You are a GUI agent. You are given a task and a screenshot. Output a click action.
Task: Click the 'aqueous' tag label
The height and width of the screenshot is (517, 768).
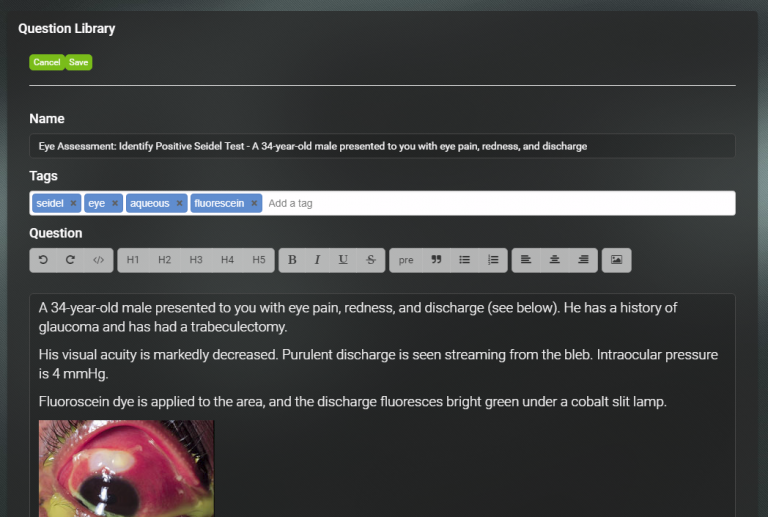[150, 203]
